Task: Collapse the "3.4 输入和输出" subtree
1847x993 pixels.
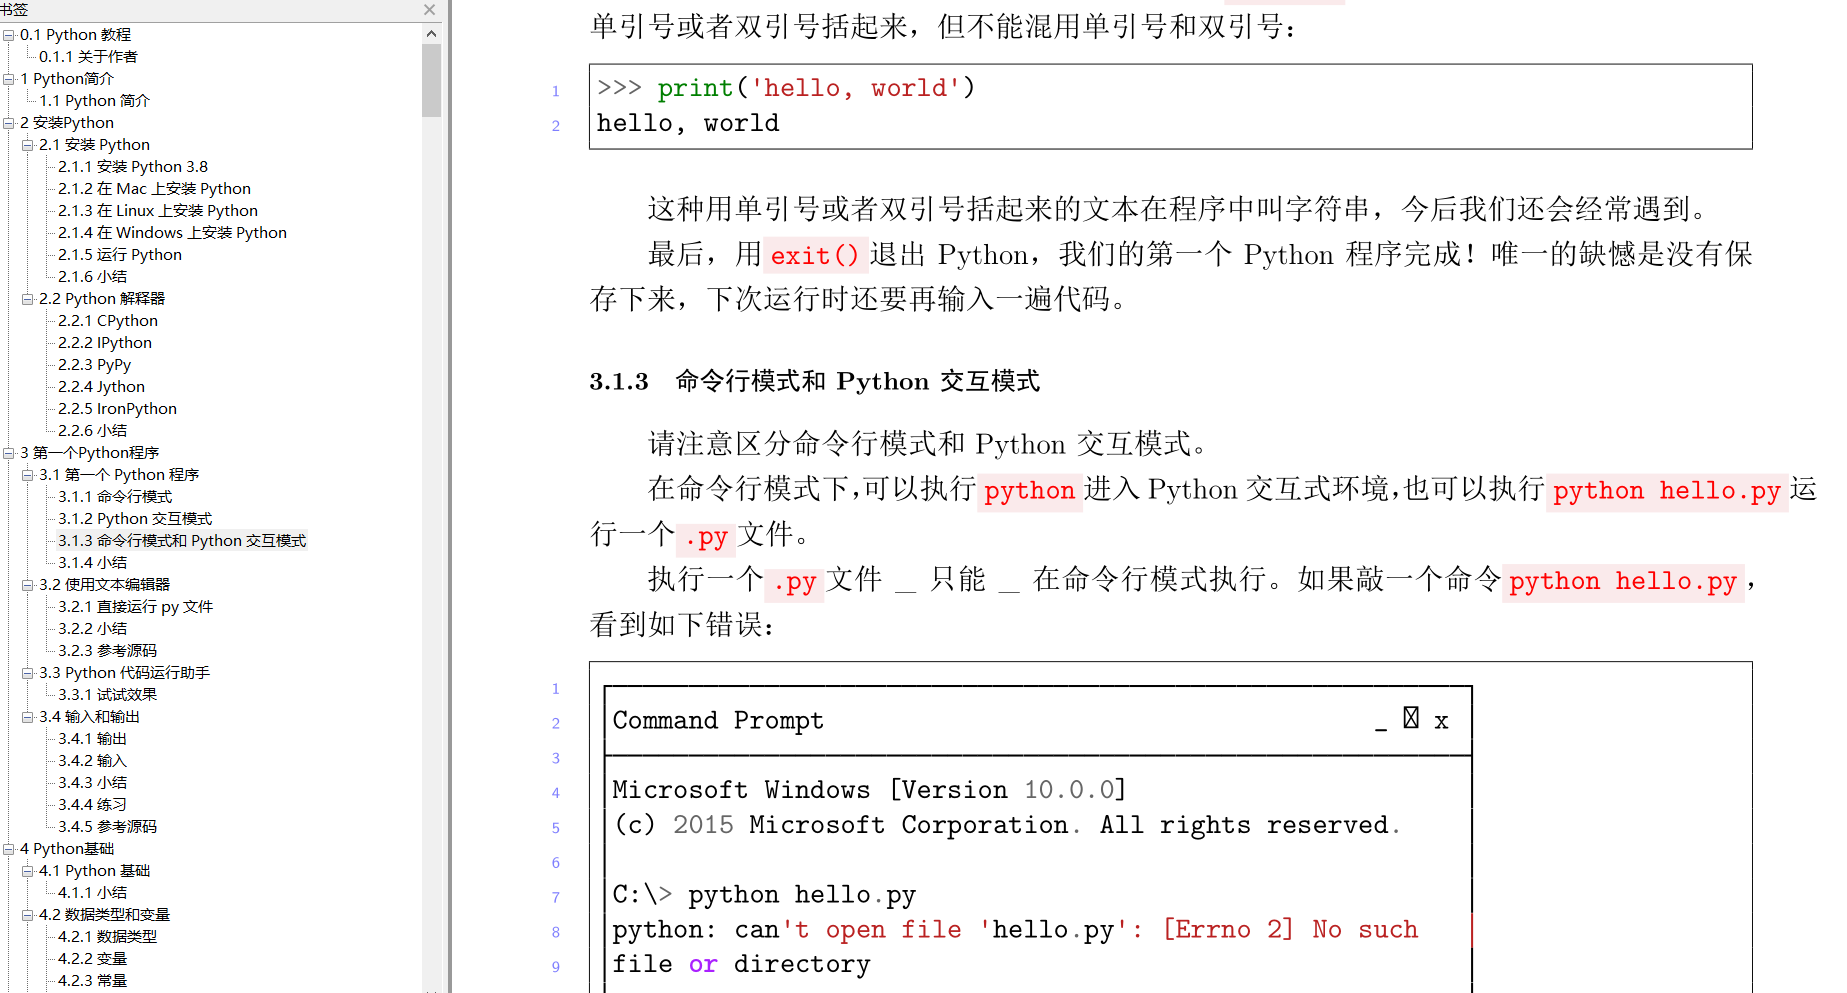Action: pos(27,716)
